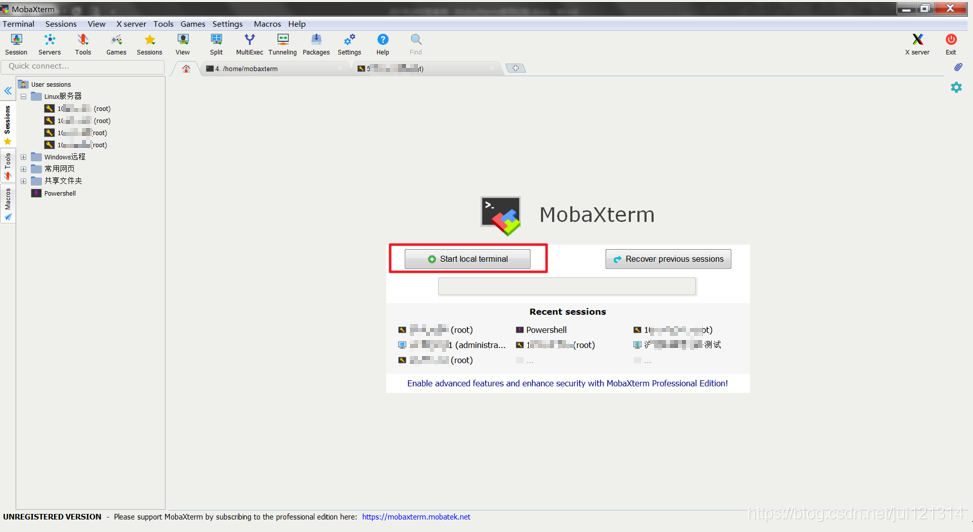The width and height of the screenshot is (973, 532).
Task: Click the X server icon
Action: (917, 45)
